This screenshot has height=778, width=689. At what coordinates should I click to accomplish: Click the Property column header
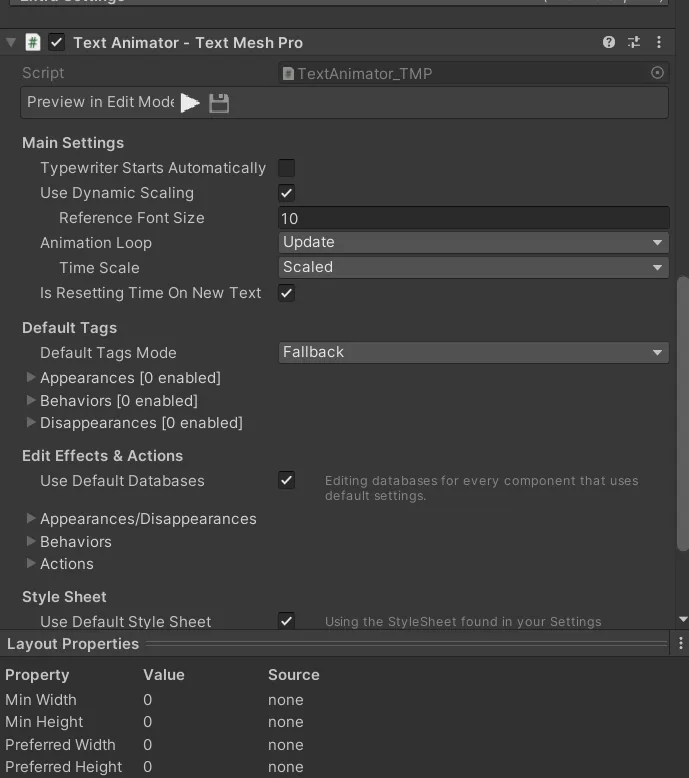[37, 675]
